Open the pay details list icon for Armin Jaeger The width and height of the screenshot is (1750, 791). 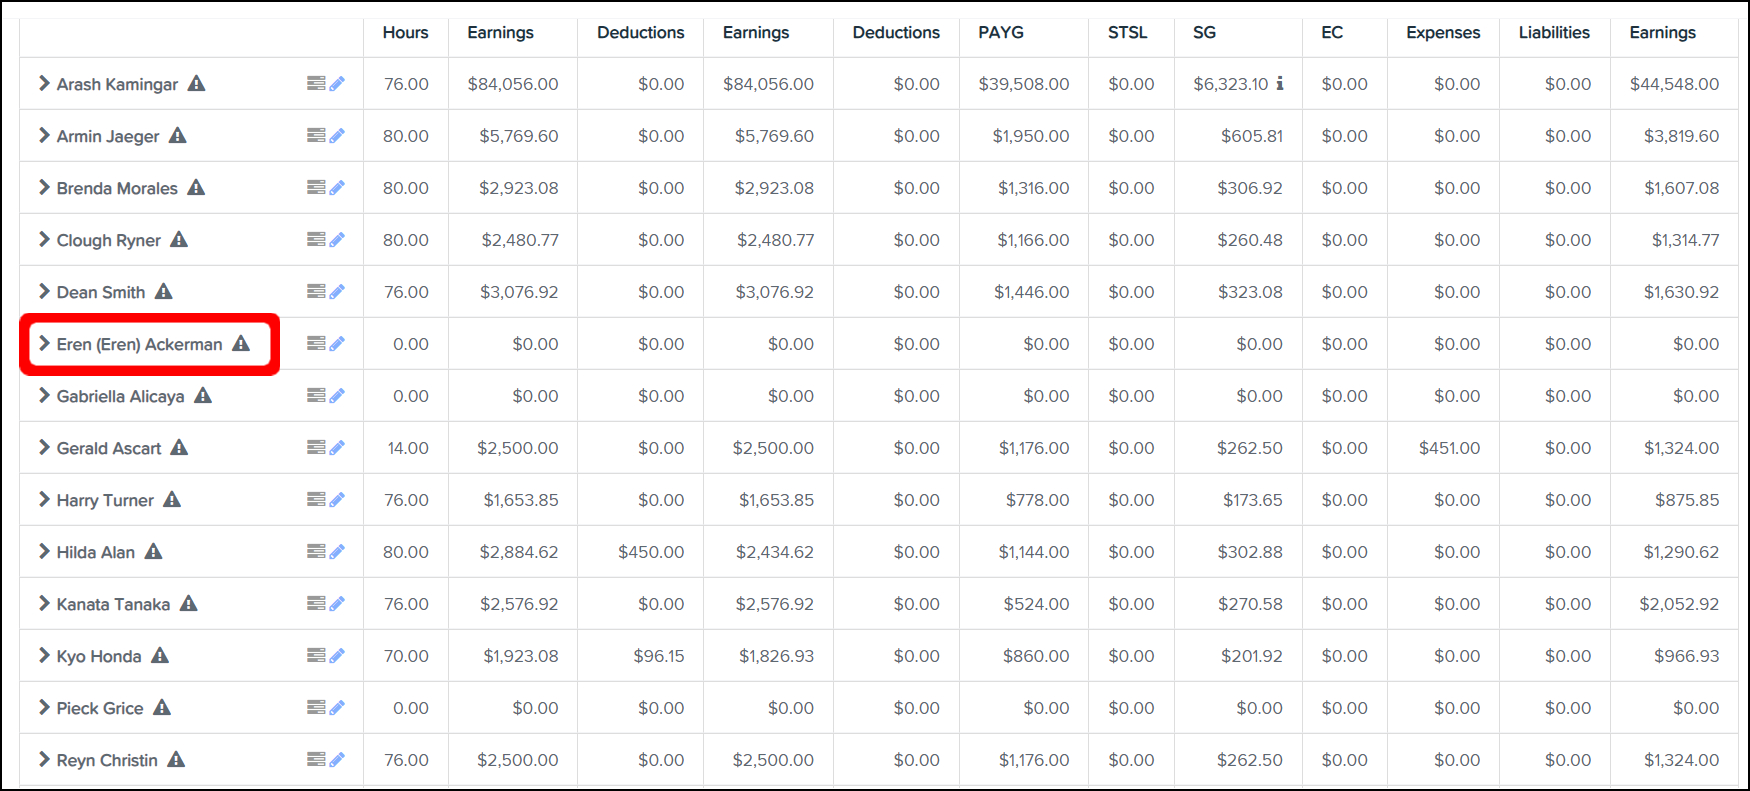(x=316, y=136)
